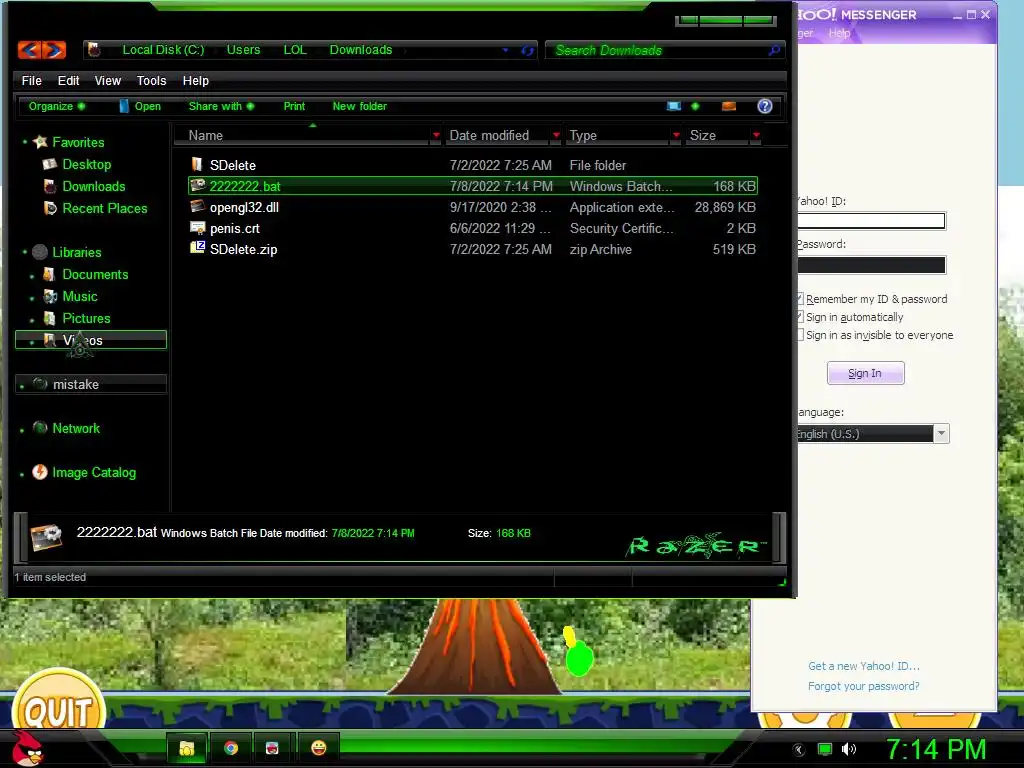This screenshot has width=1024, height=768.
Task: Select the certificate file icon
Action: click(197, 227)
